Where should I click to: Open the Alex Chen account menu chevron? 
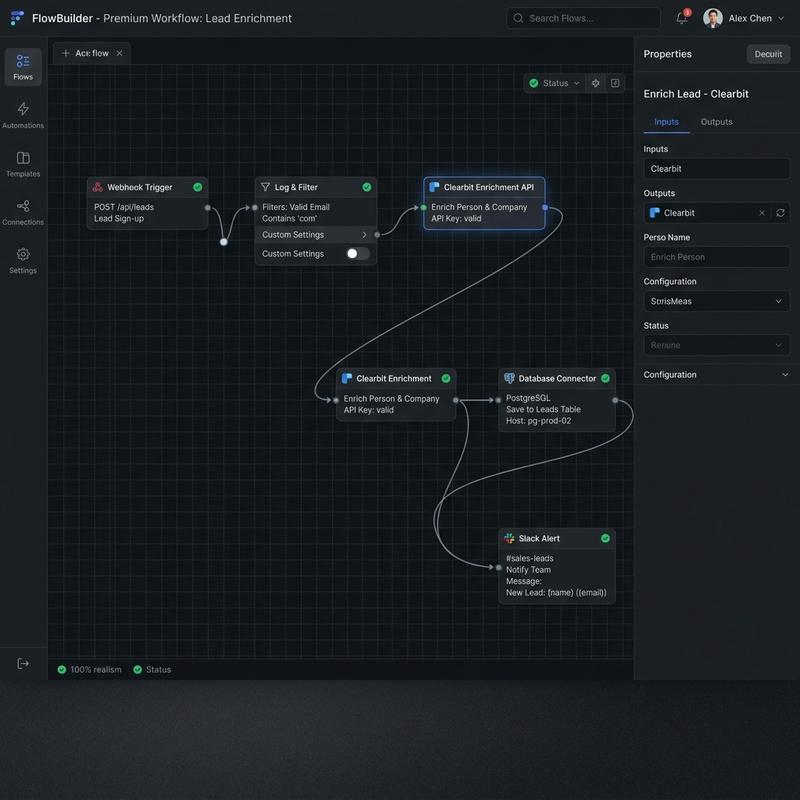pyautogui.click(x=781, y=18)
